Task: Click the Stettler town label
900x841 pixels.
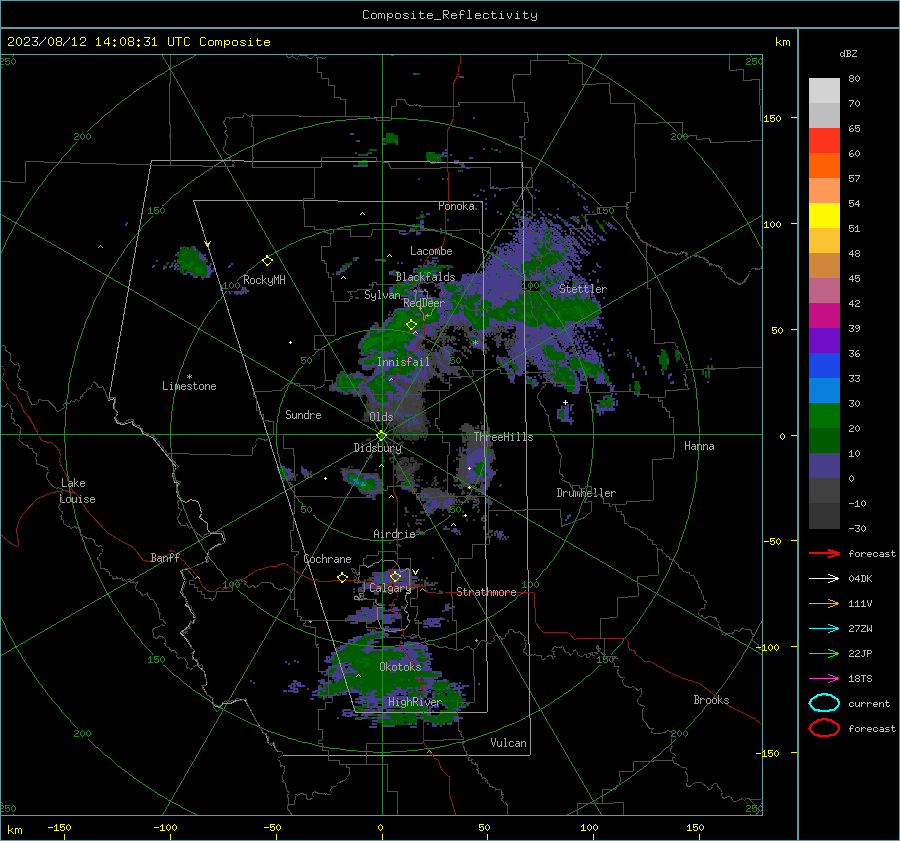Action: pyautogui.click(x=583, y=289)
